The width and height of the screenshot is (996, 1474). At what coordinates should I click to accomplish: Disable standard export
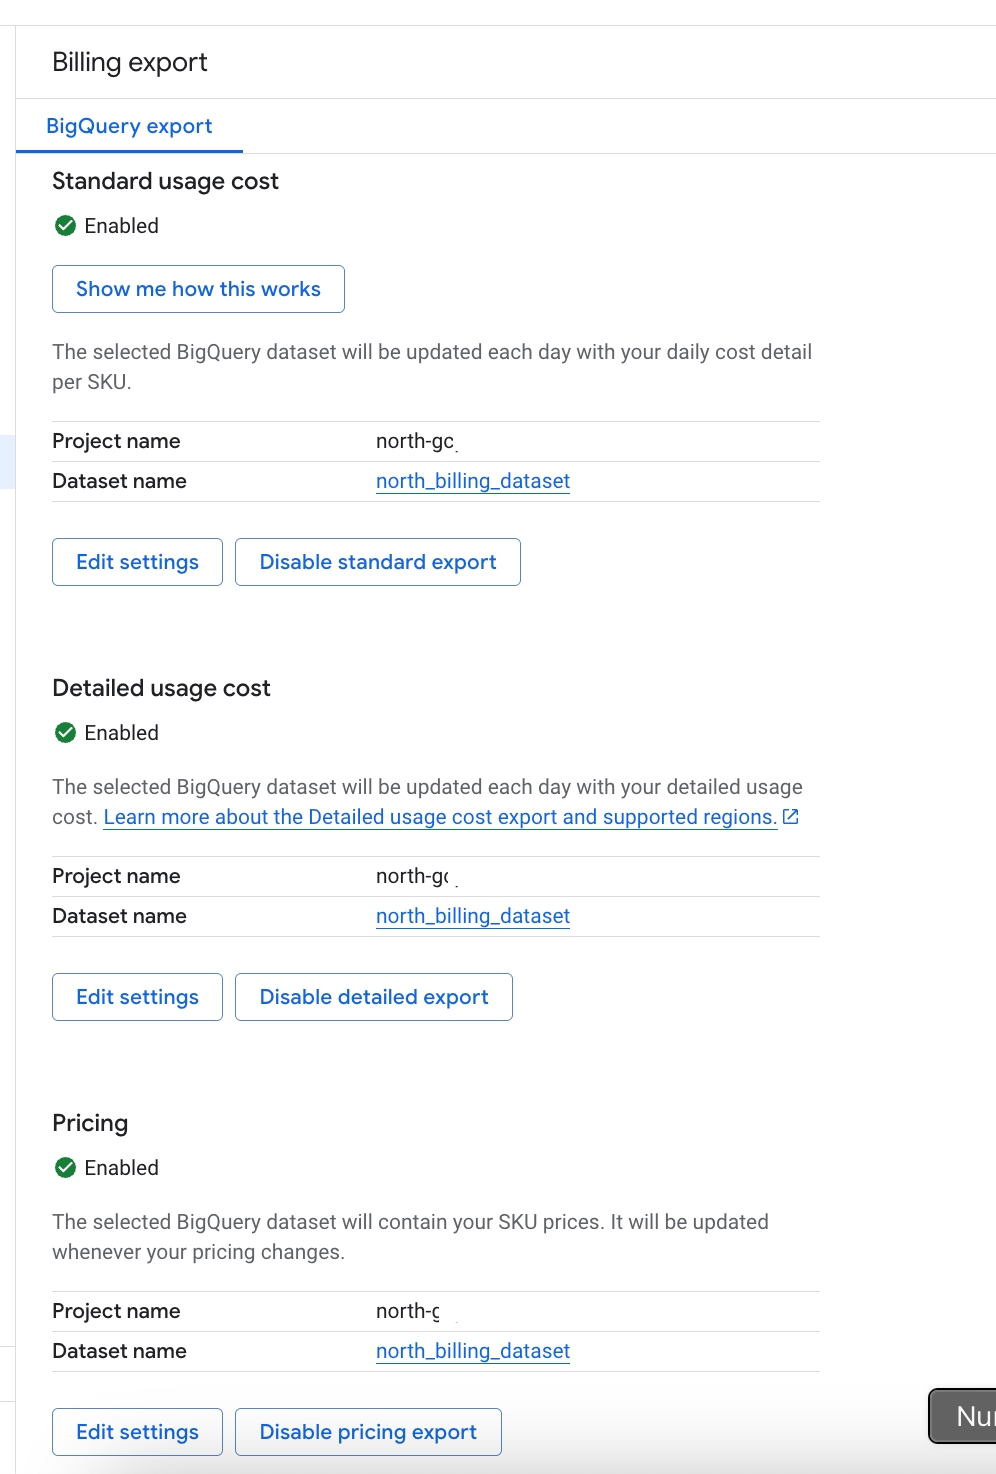click(377, 562)
